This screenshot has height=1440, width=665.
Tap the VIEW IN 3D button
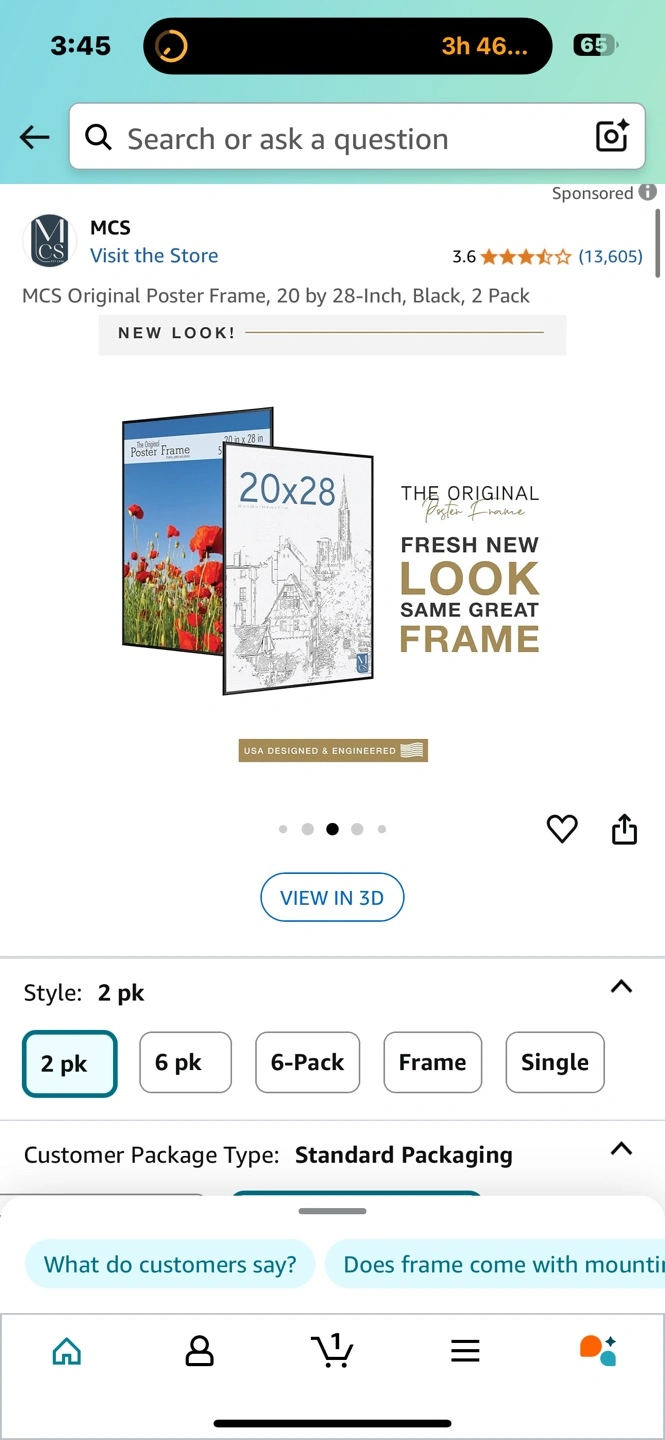point(332,898)
